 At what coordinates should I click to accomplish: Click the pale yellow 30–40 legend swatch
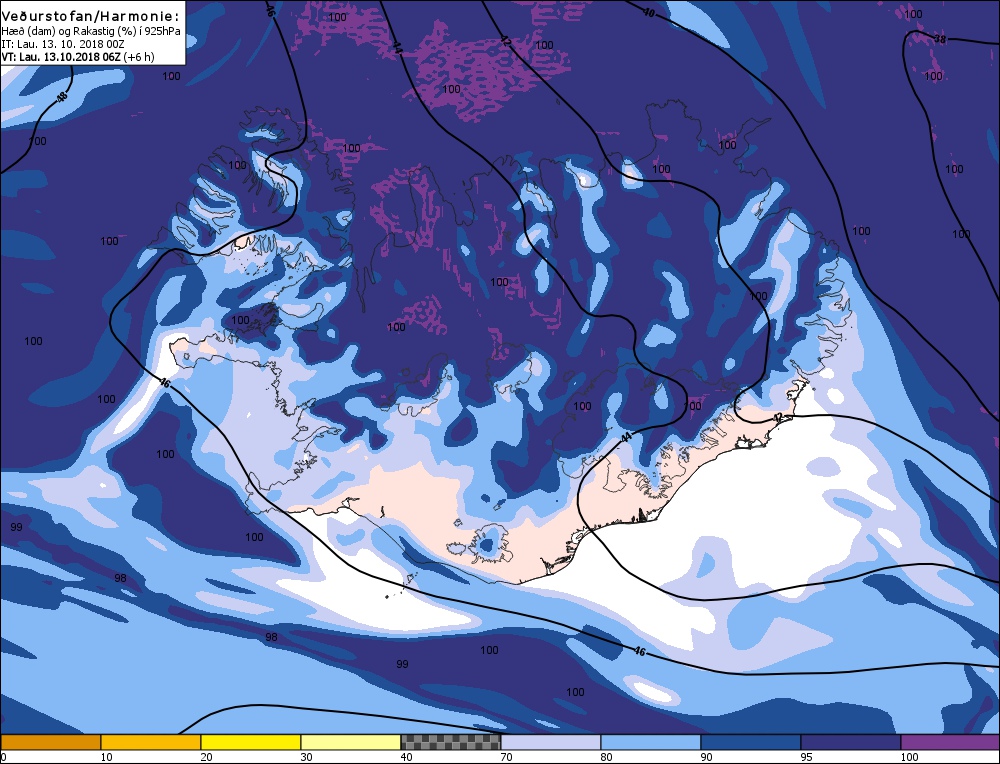click(351, 742)
